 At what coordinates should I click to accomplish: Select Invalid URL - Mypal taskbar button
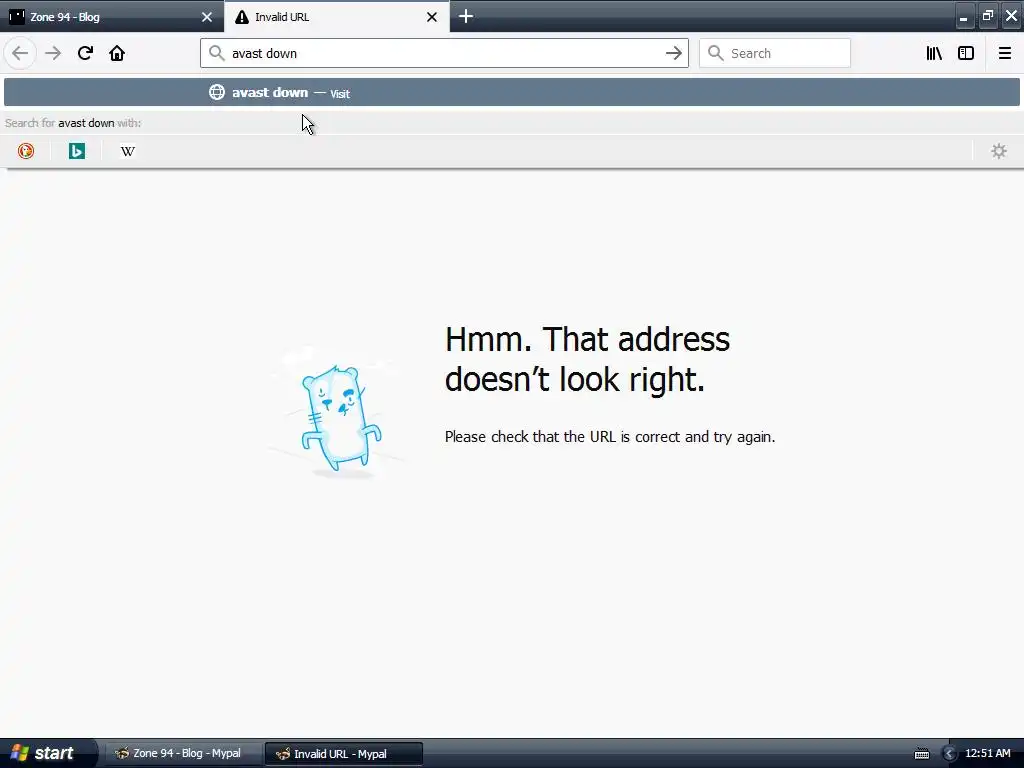point(344,754)
